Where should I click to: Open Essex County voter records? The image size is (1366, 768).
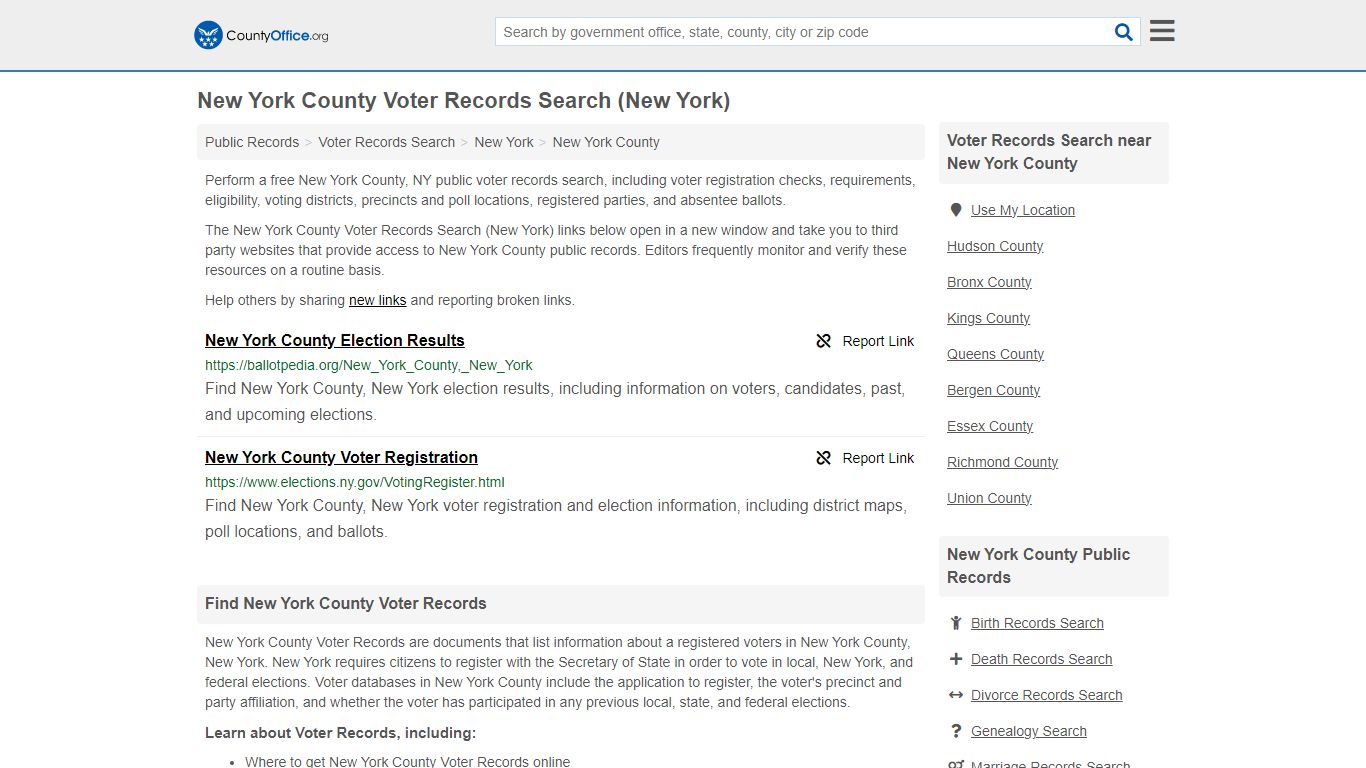[990, 426]
